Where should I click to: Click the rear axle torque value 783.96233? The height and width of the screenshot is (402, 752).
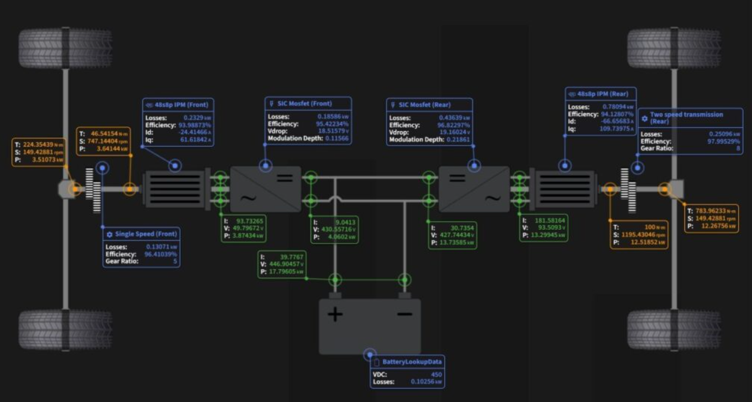[x=711, y=211]
